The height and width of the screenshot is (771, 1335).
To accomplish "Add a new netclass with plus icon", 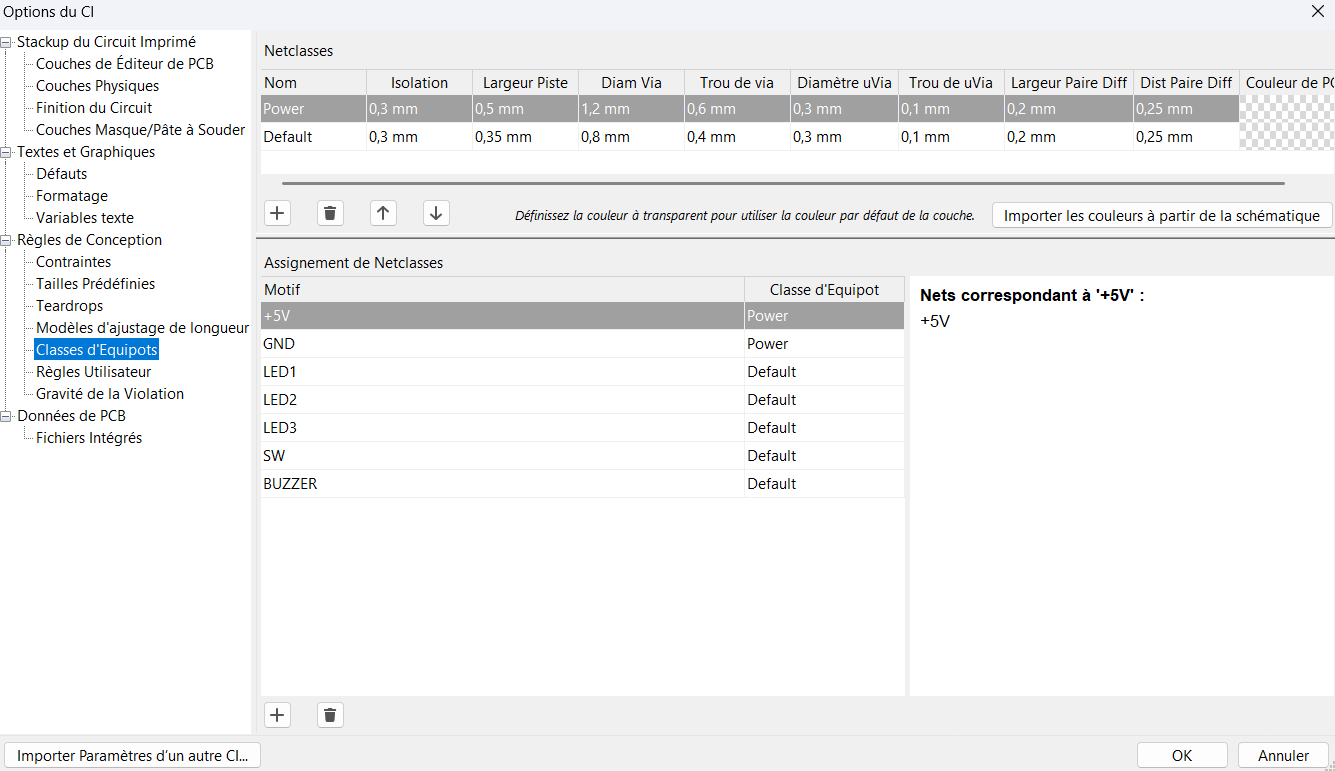I will pos(278,213).
